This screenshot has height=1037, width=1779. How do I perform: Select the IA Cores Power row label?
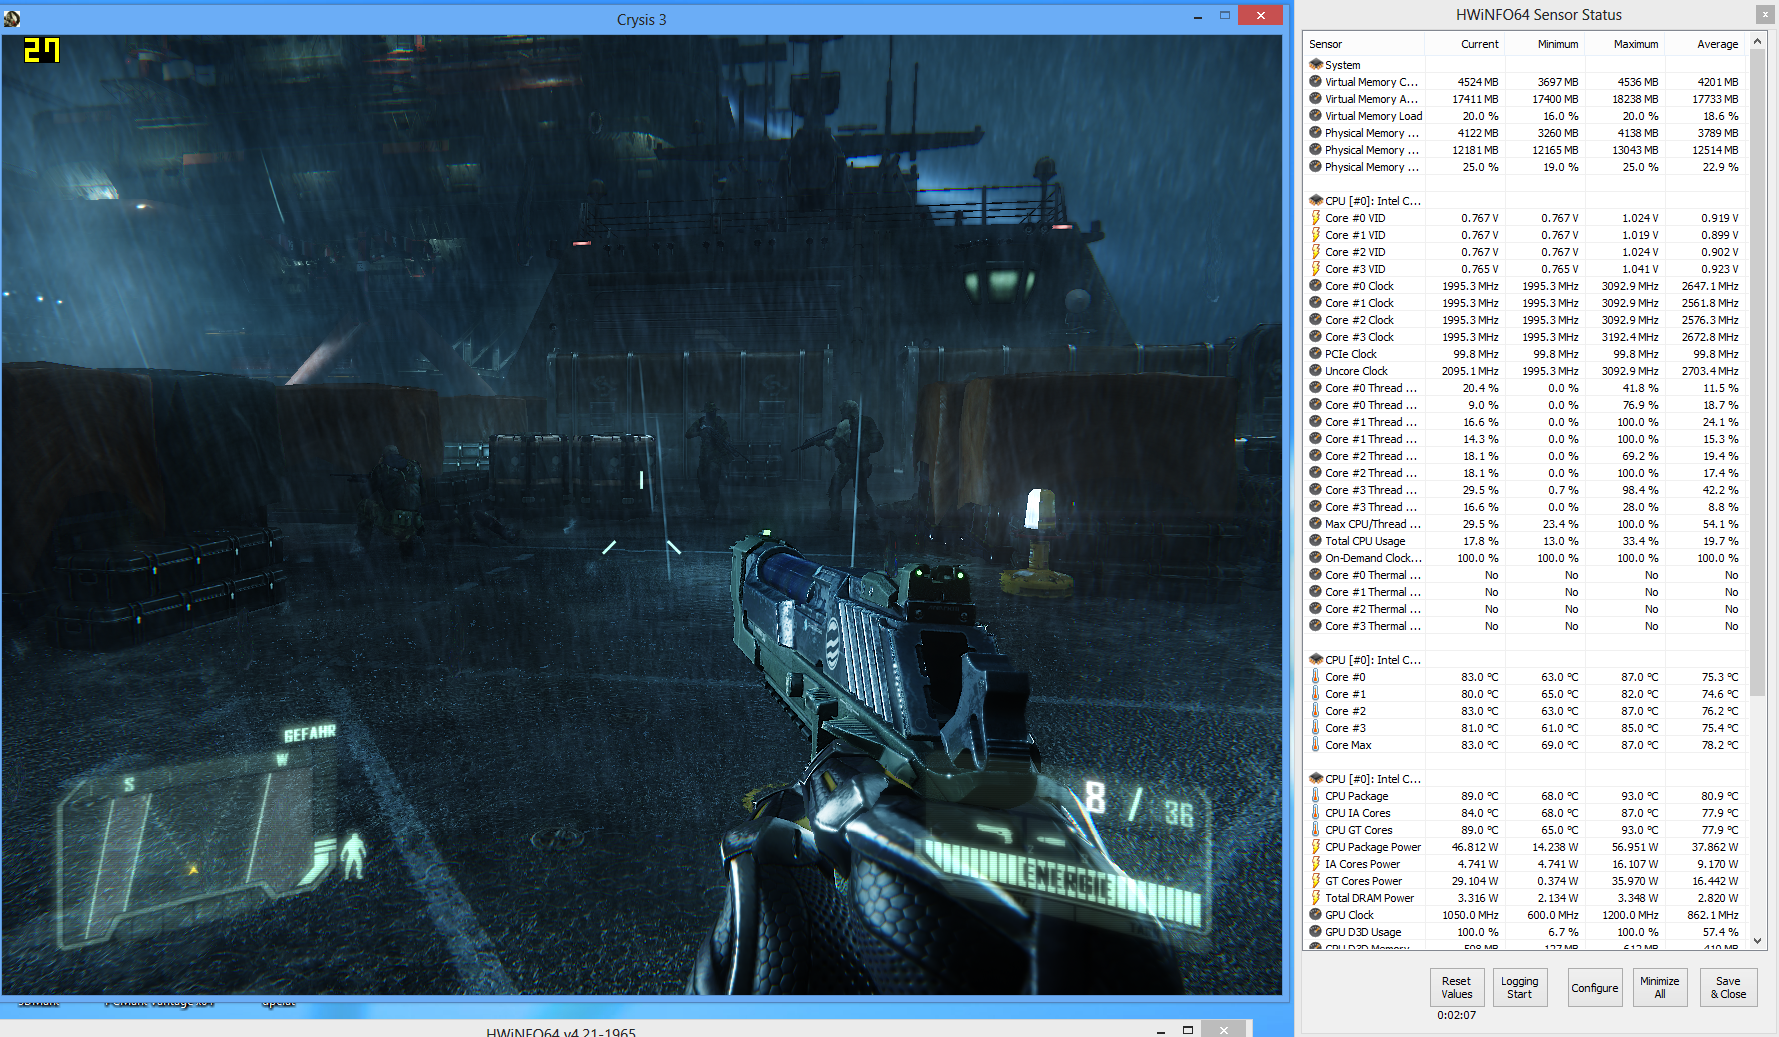click(x=1362, y=864)
